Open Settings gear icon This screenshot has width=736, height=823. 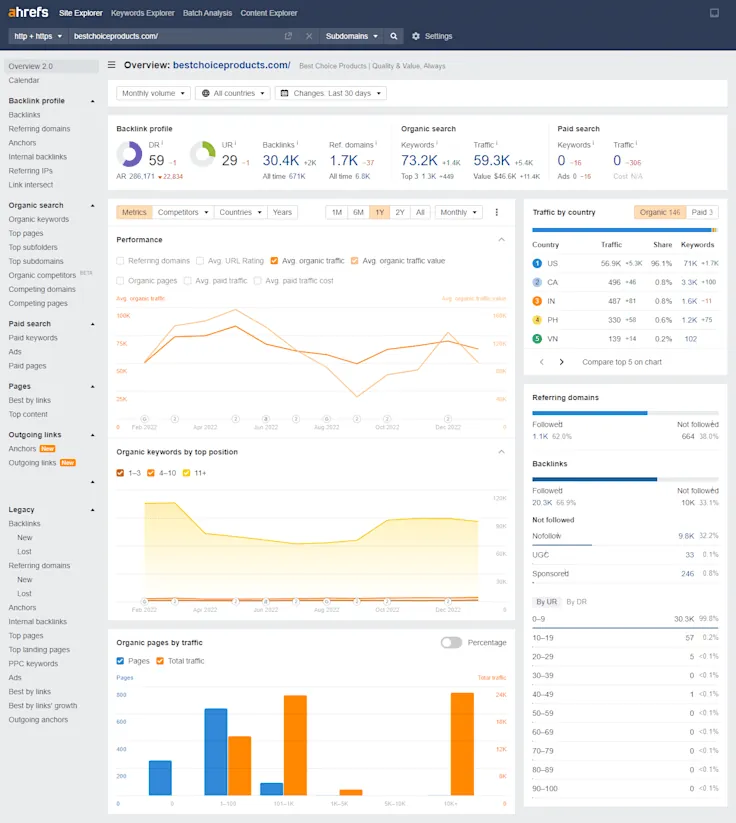[x=416, y=36]
